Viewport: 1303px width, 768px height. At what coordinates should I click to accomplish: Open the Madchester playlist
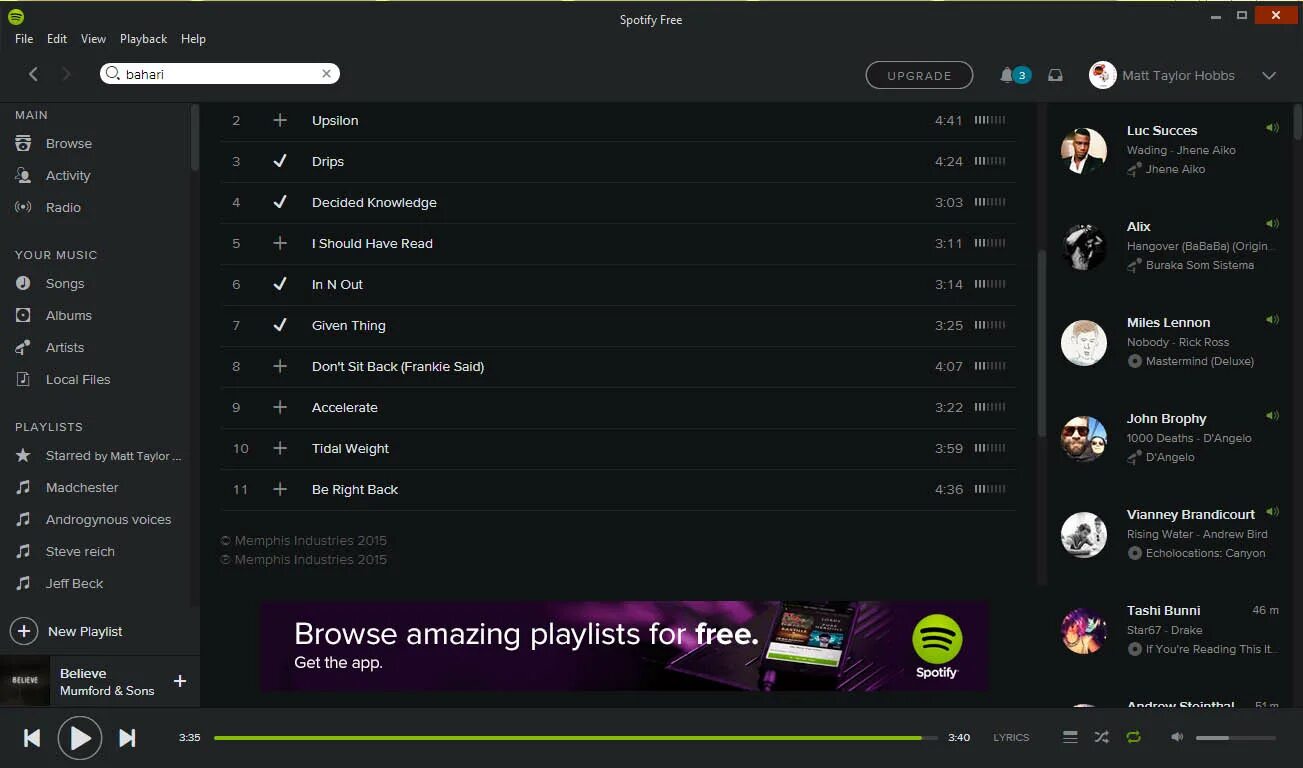[x=81, y=488]
